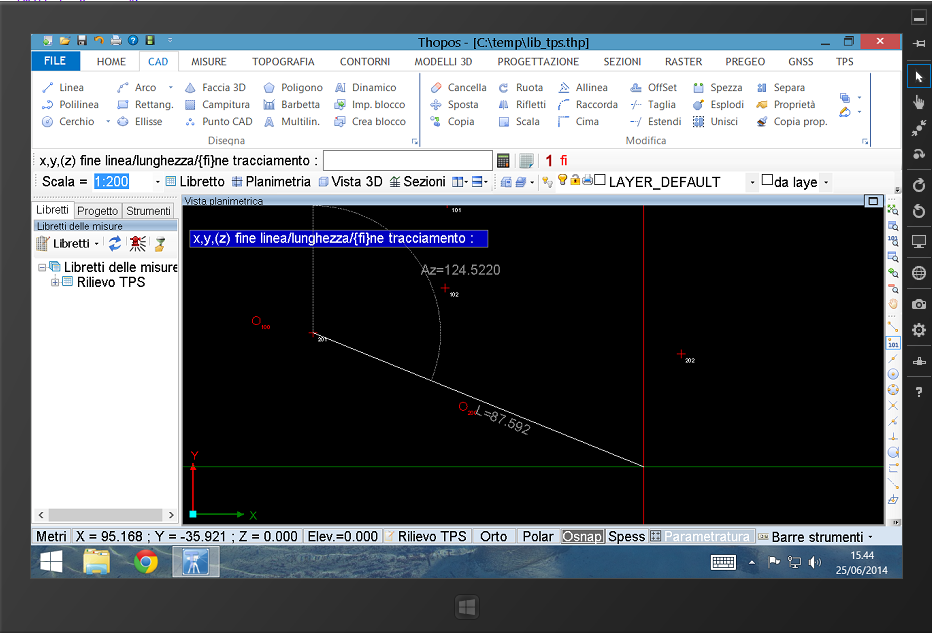This screenshot has width=932, height=633.
Task: Activate the Copia tool
Action: click(452, 121)
